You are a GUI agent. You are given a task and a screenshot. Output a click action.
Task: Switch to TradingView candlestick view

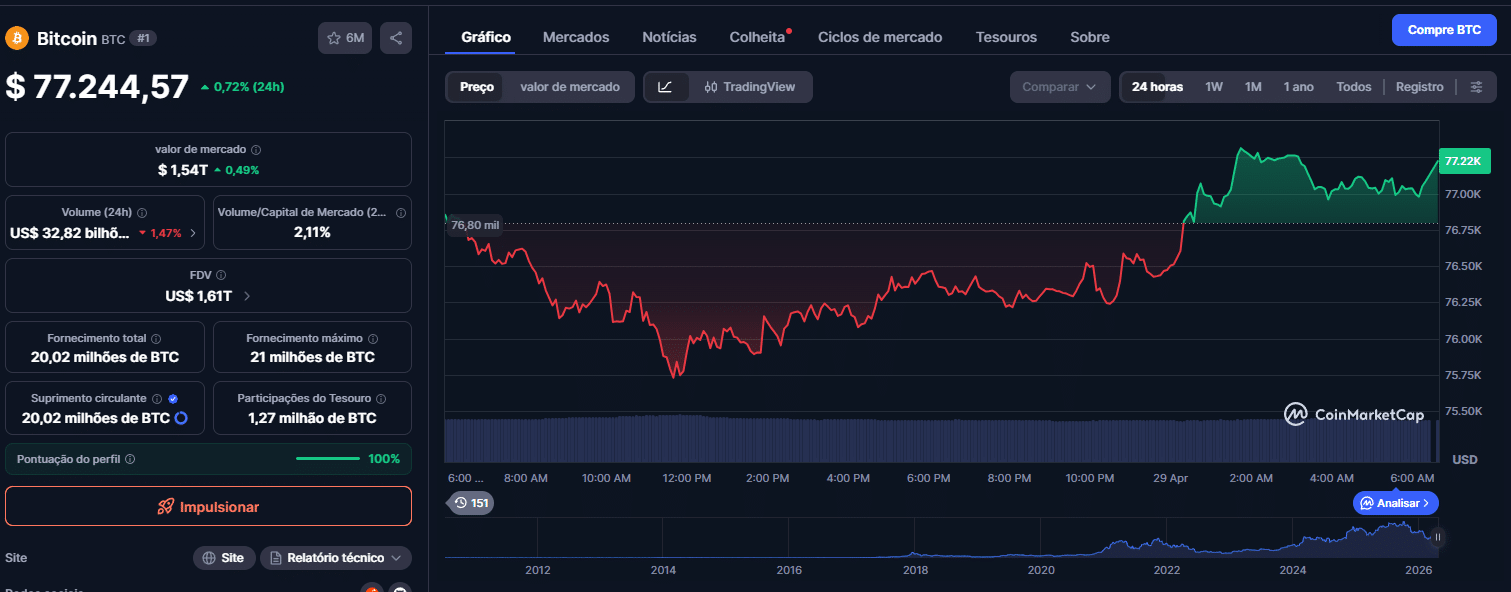click(760, 87)
